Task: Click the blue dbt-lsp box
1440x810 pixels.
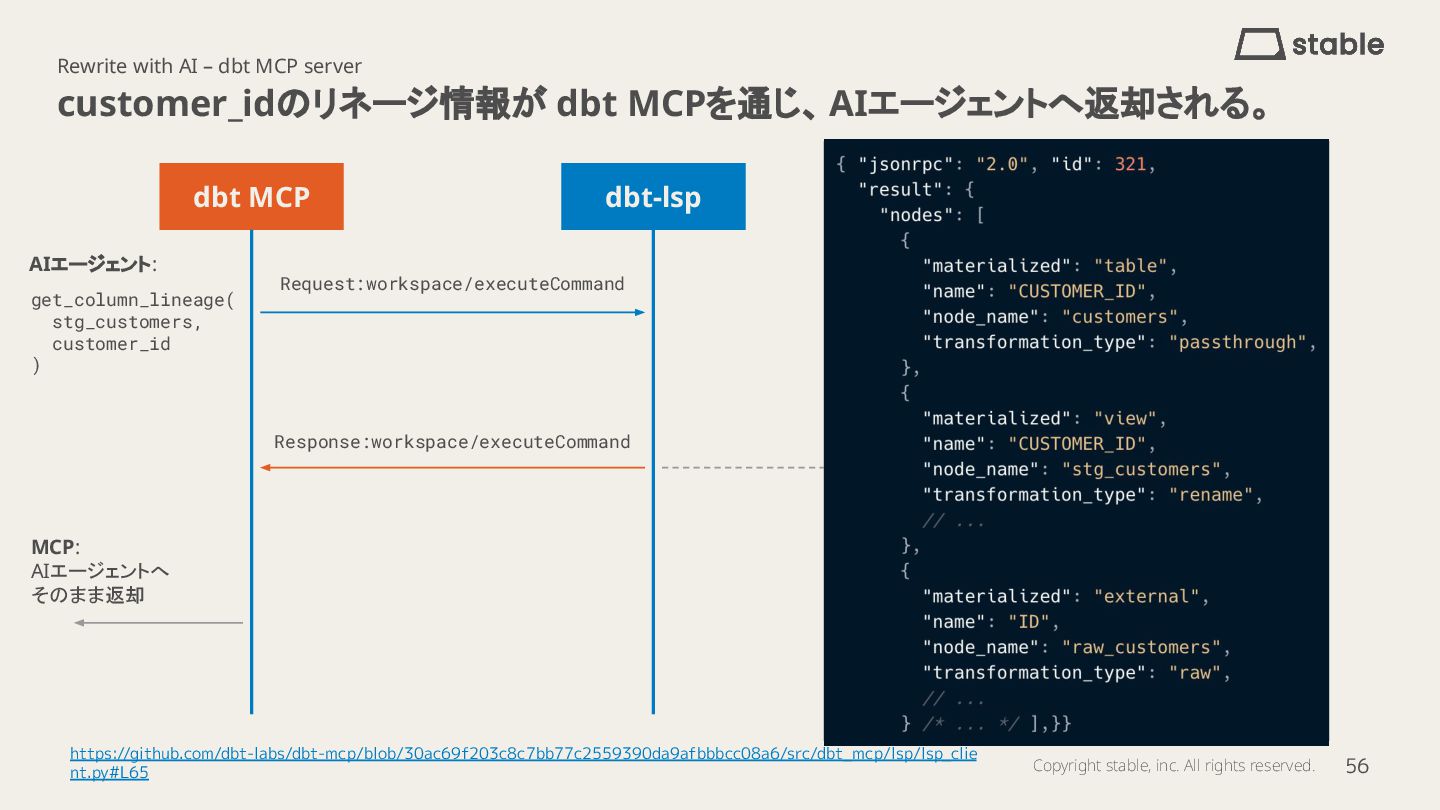Action: pyautogui.click(x=653, y=197)
